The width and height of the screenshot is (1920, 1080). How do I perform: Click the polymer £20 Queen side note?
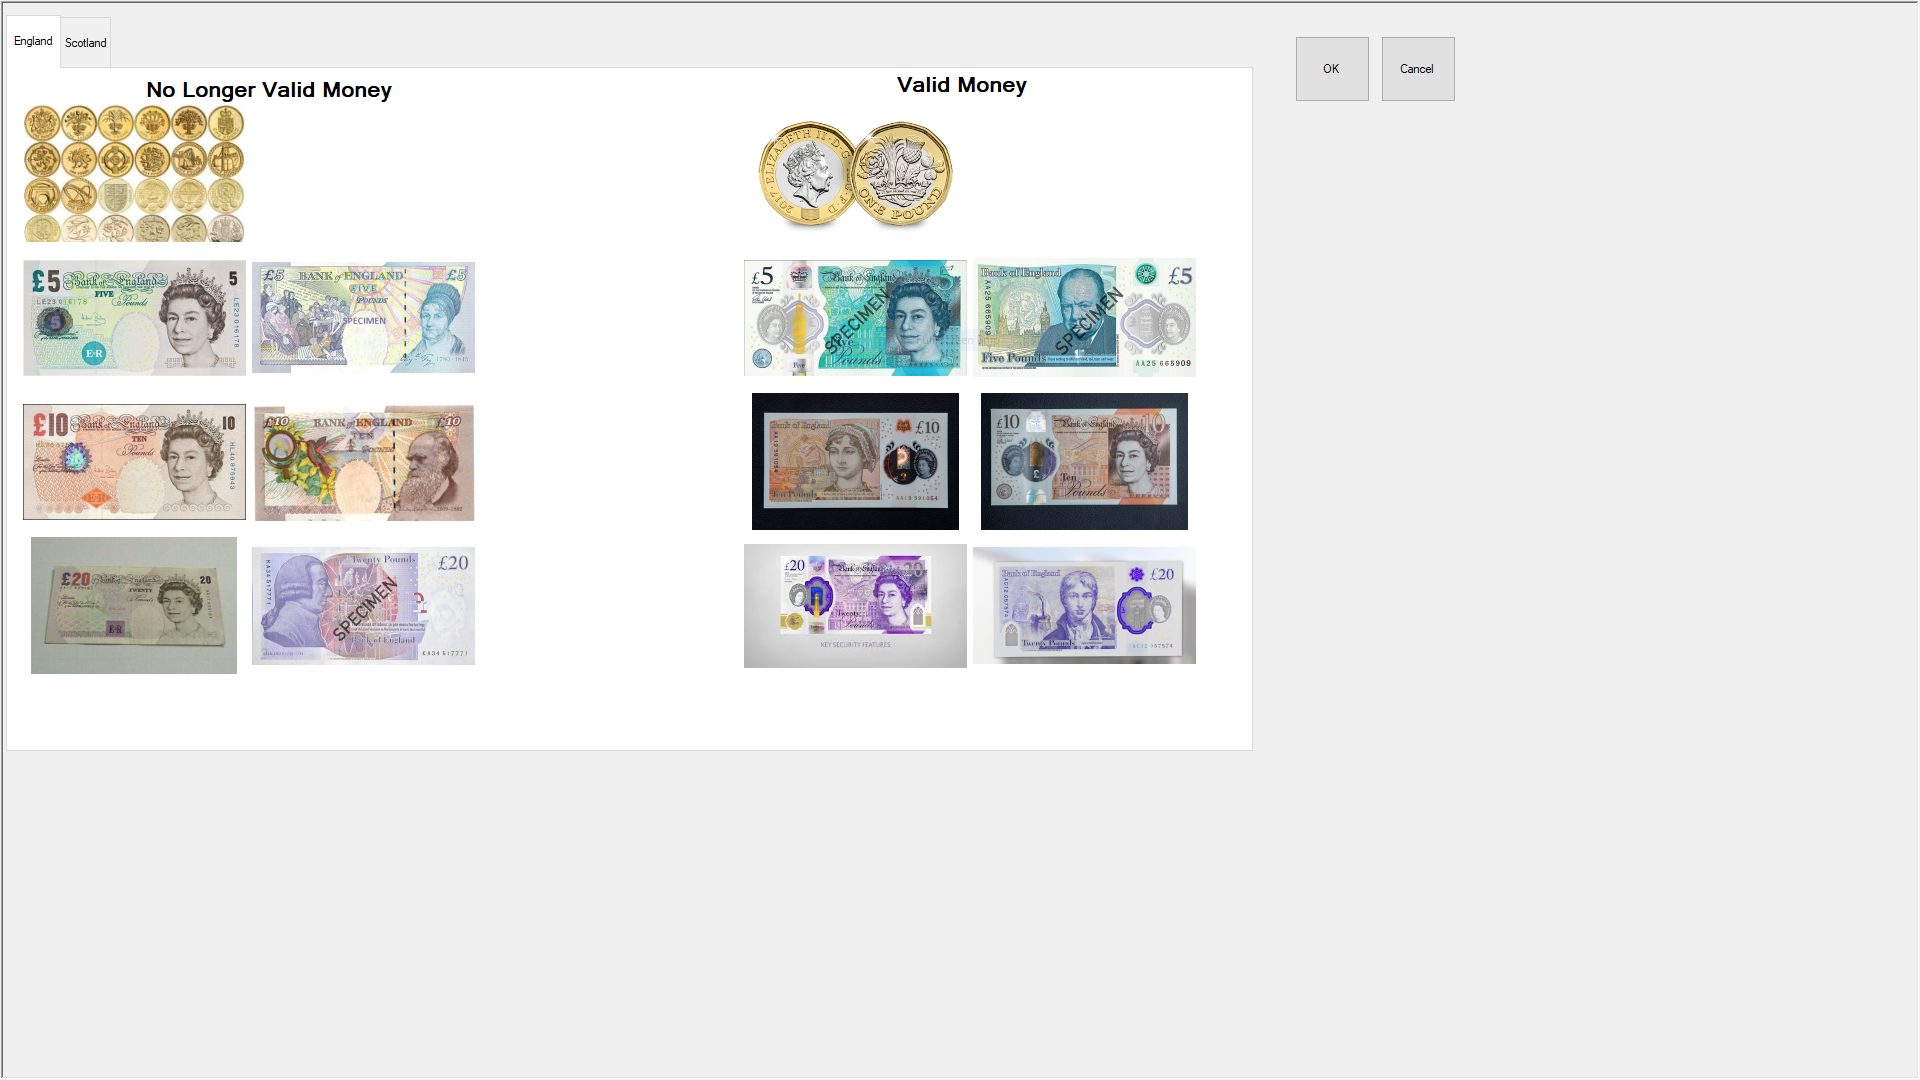point(855,606)
